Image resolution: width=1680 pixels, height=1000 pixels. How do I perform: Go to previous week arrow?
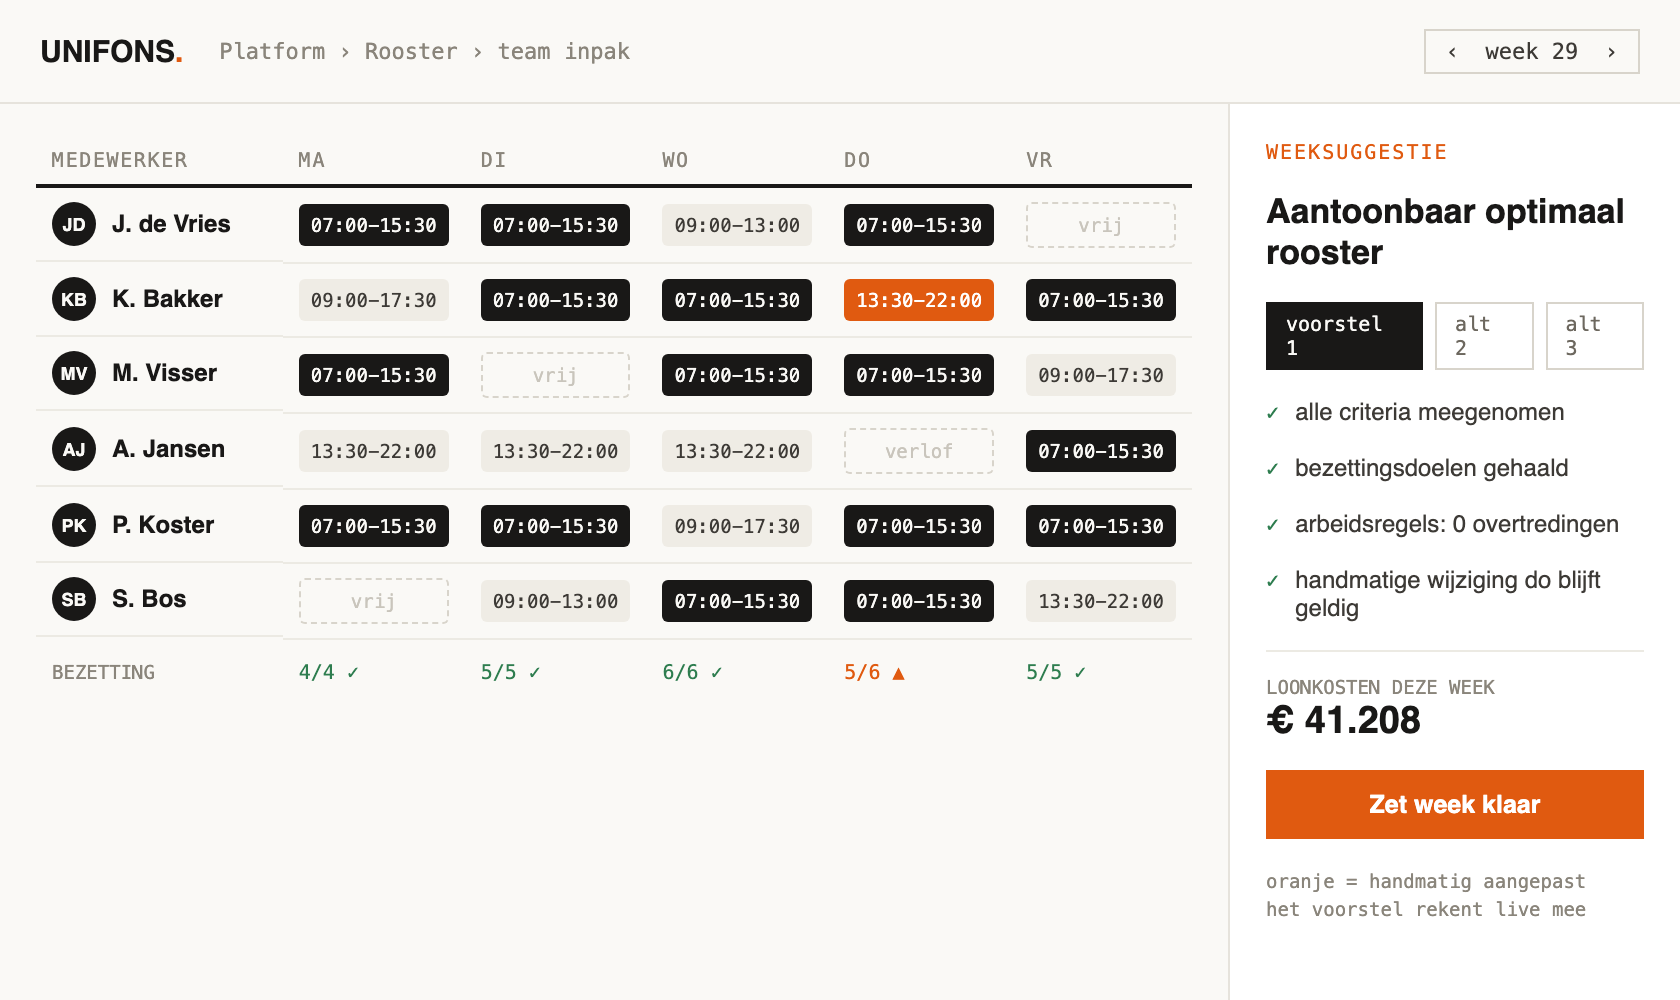coord(1452,52)
